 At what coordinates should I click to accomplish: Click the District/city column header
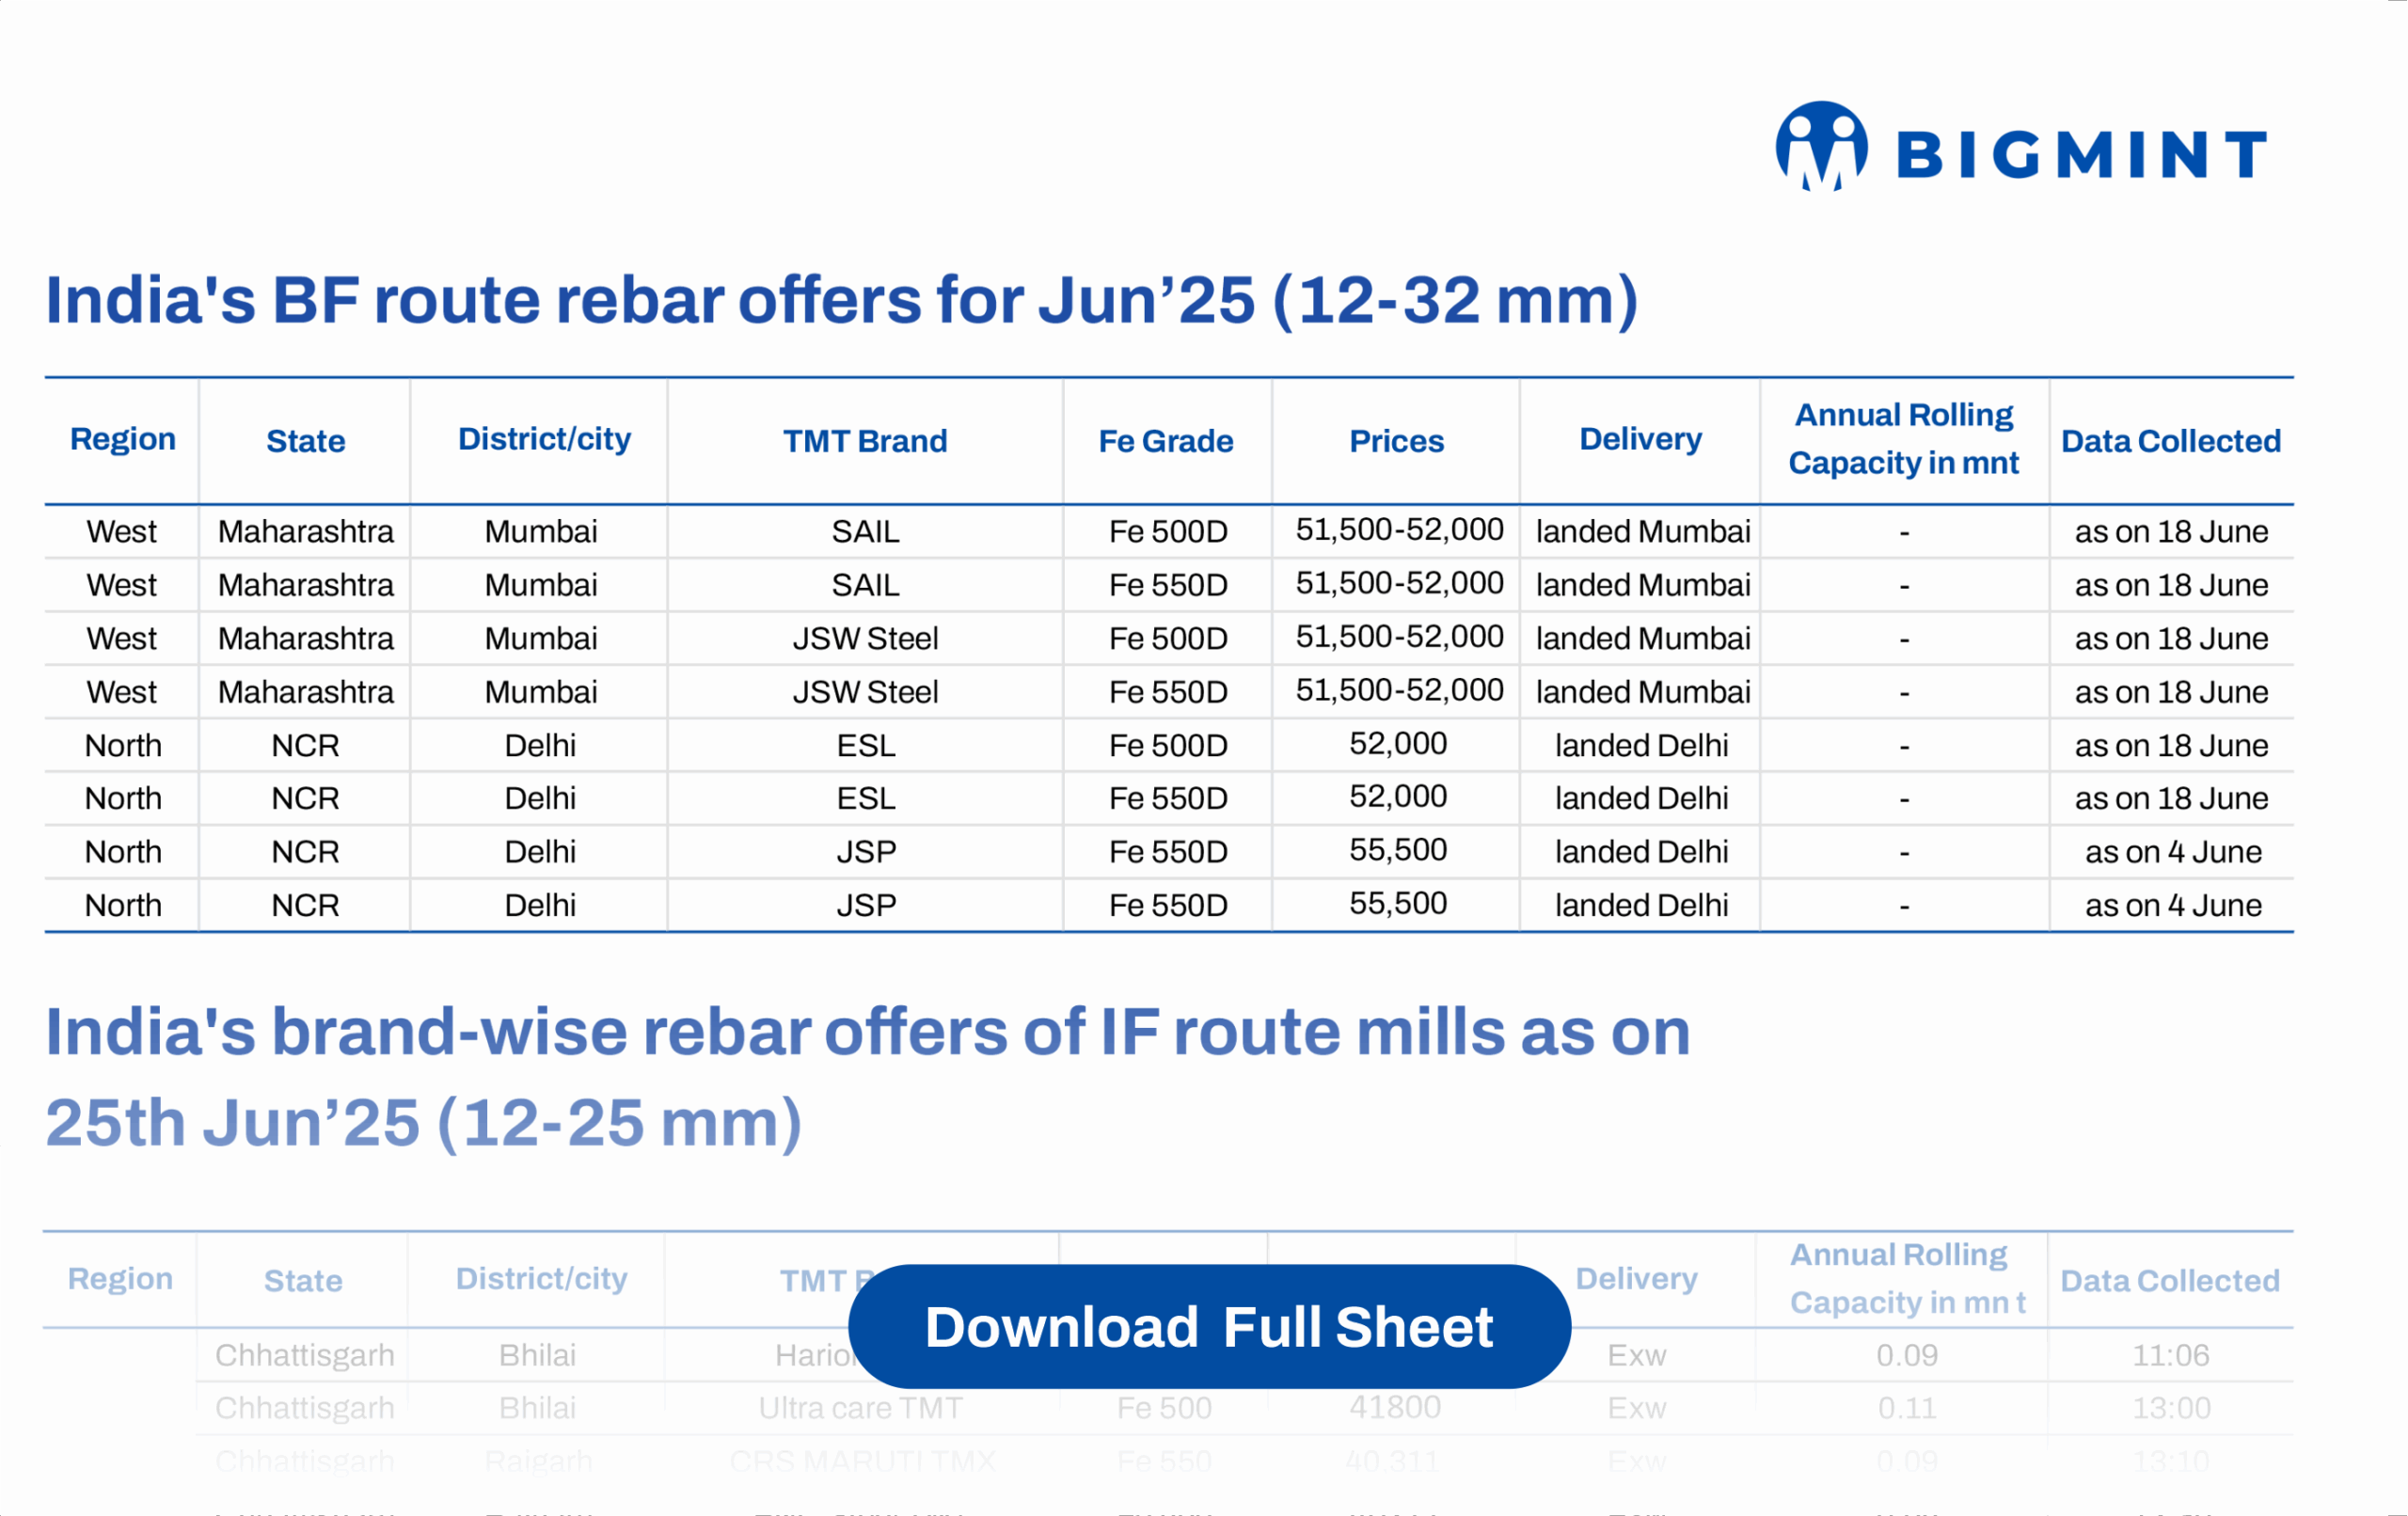pos(543,440)
